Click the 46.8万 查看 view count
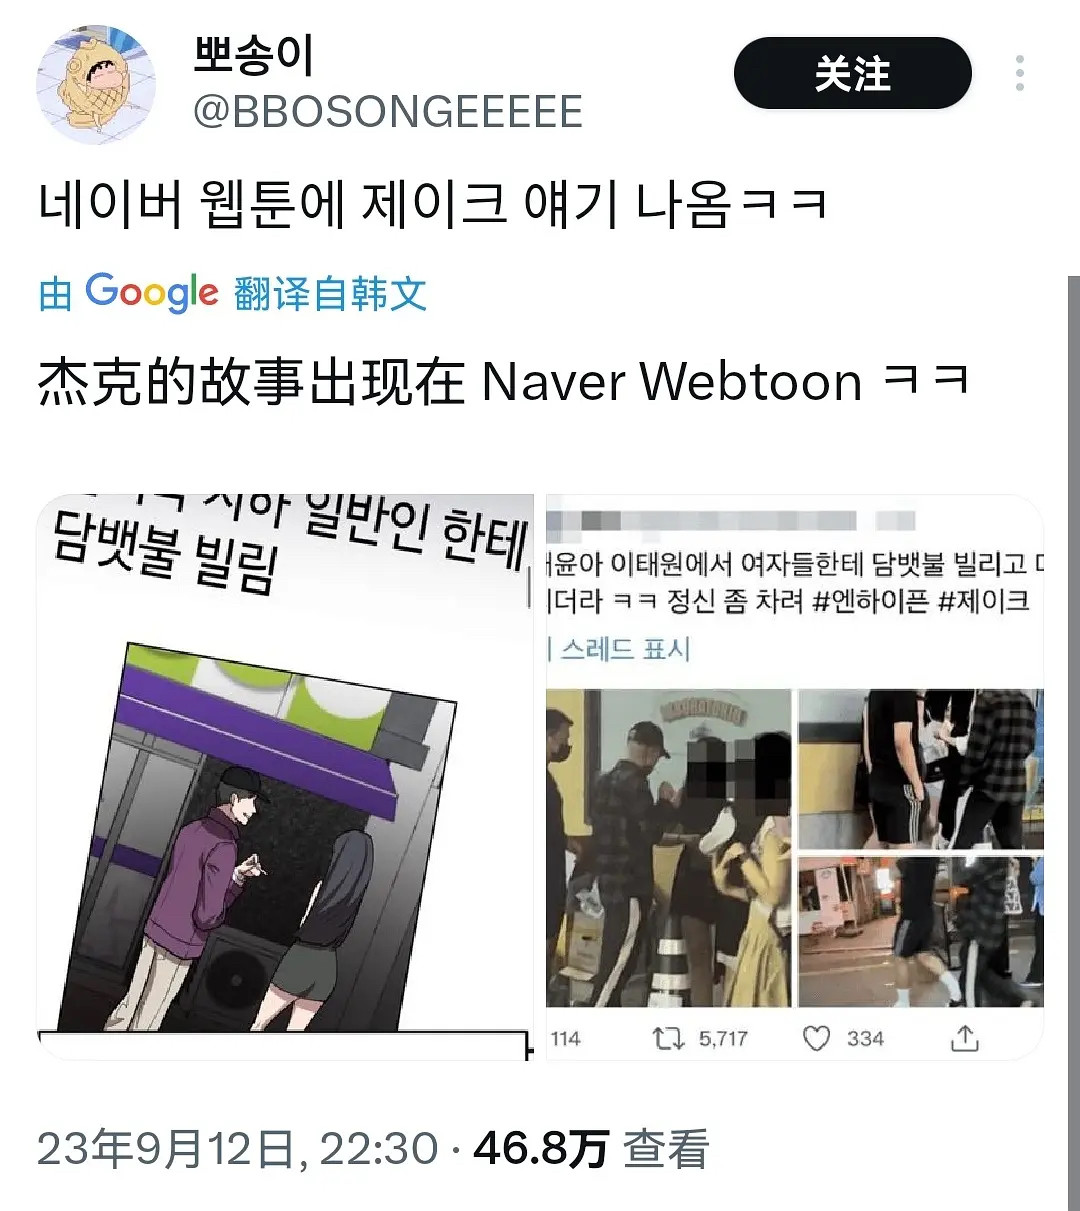Screen dimensions: 1080x1211 (x=591, y=1149)
